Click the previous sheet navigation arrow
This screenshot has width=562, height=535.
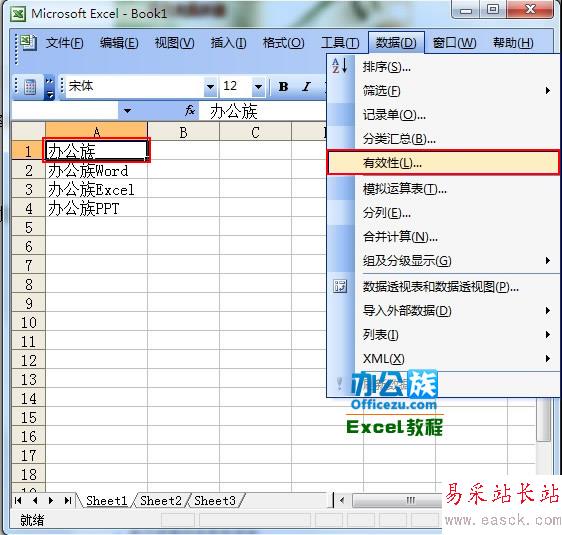tap(35, 501)
